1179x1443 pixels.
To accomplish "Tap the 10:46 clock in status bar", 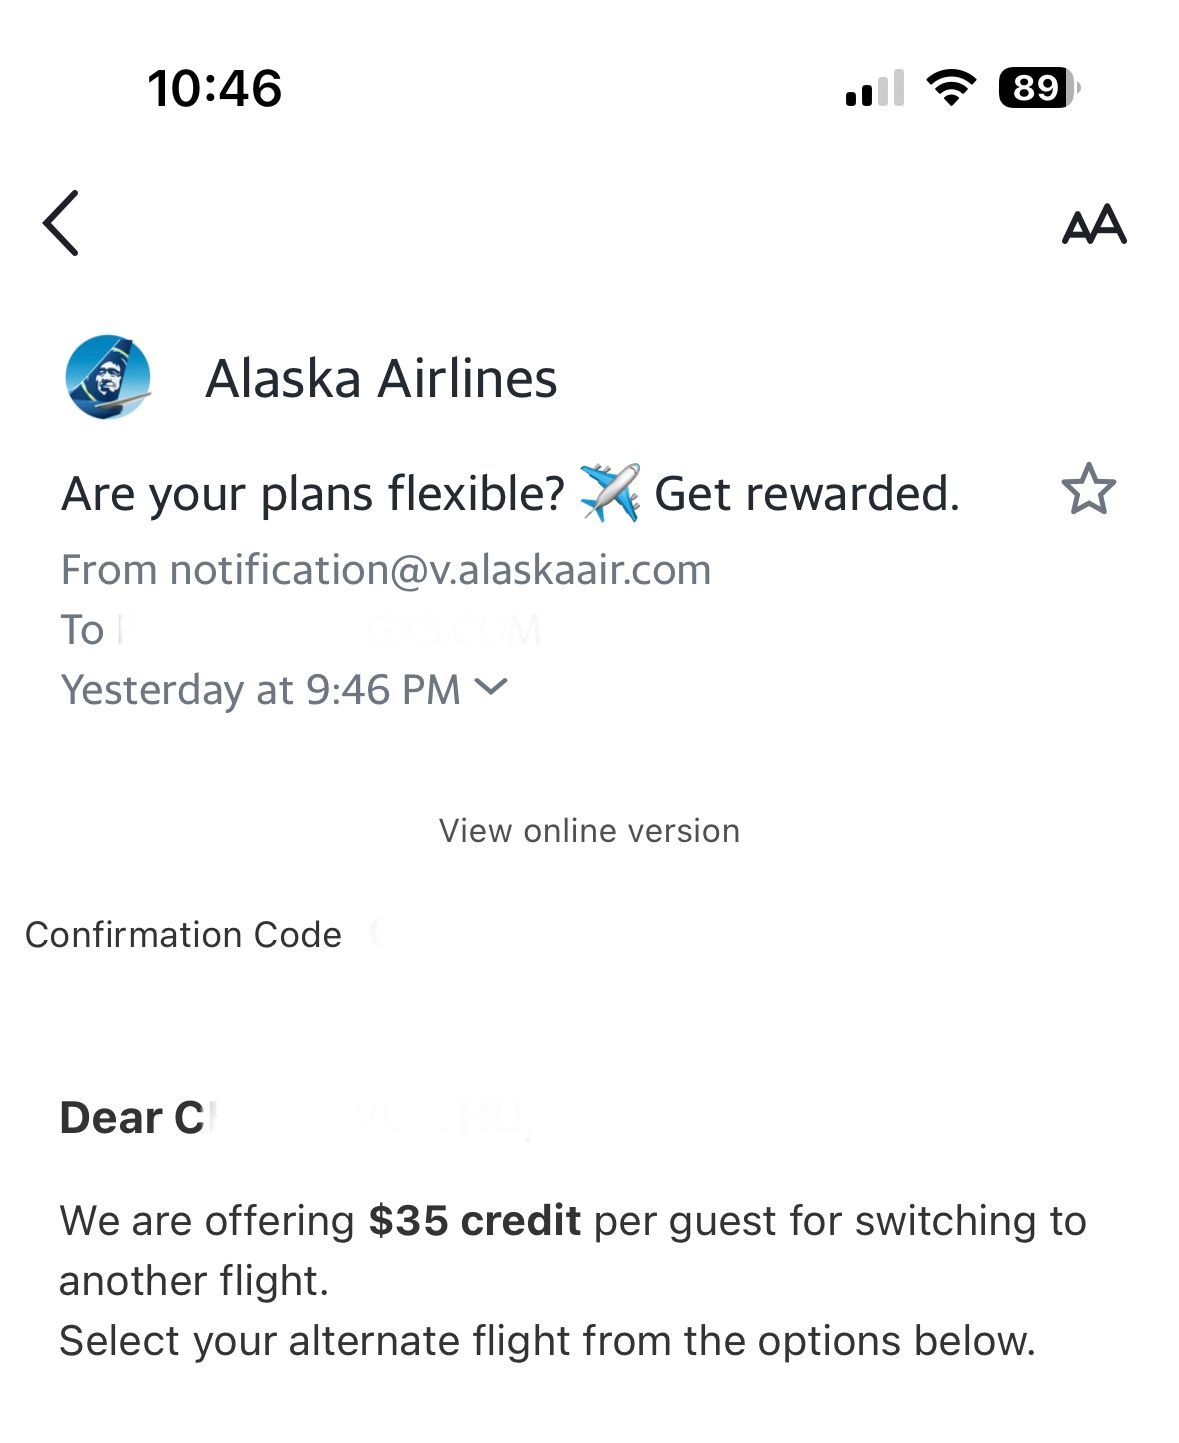I will click(x=215, y=88).
